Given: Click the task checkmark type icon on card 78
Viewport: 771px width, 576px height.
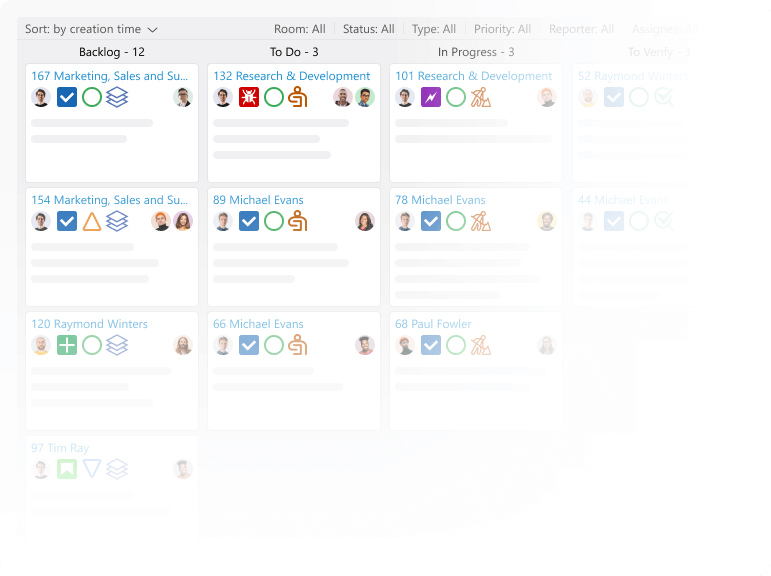Looking at the screenshot, I should coord(431,221).
